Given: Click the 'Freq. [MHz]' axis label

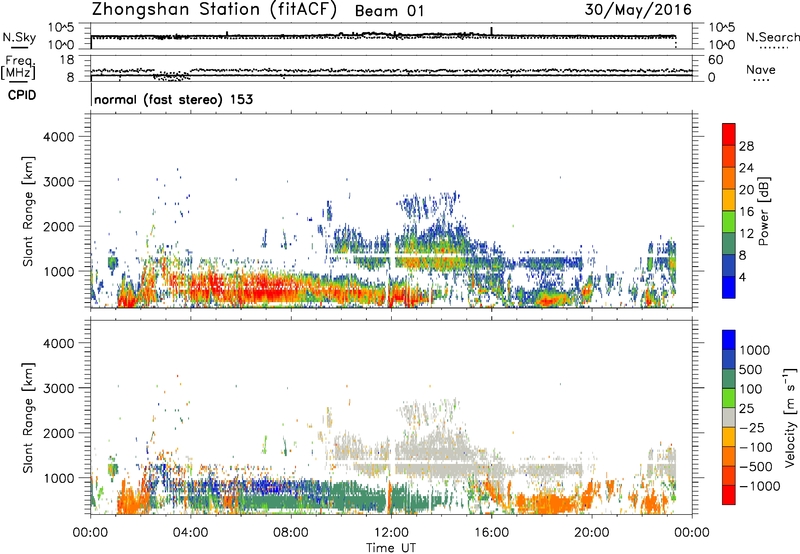Looking at the screenshot, I should point(19,67).
